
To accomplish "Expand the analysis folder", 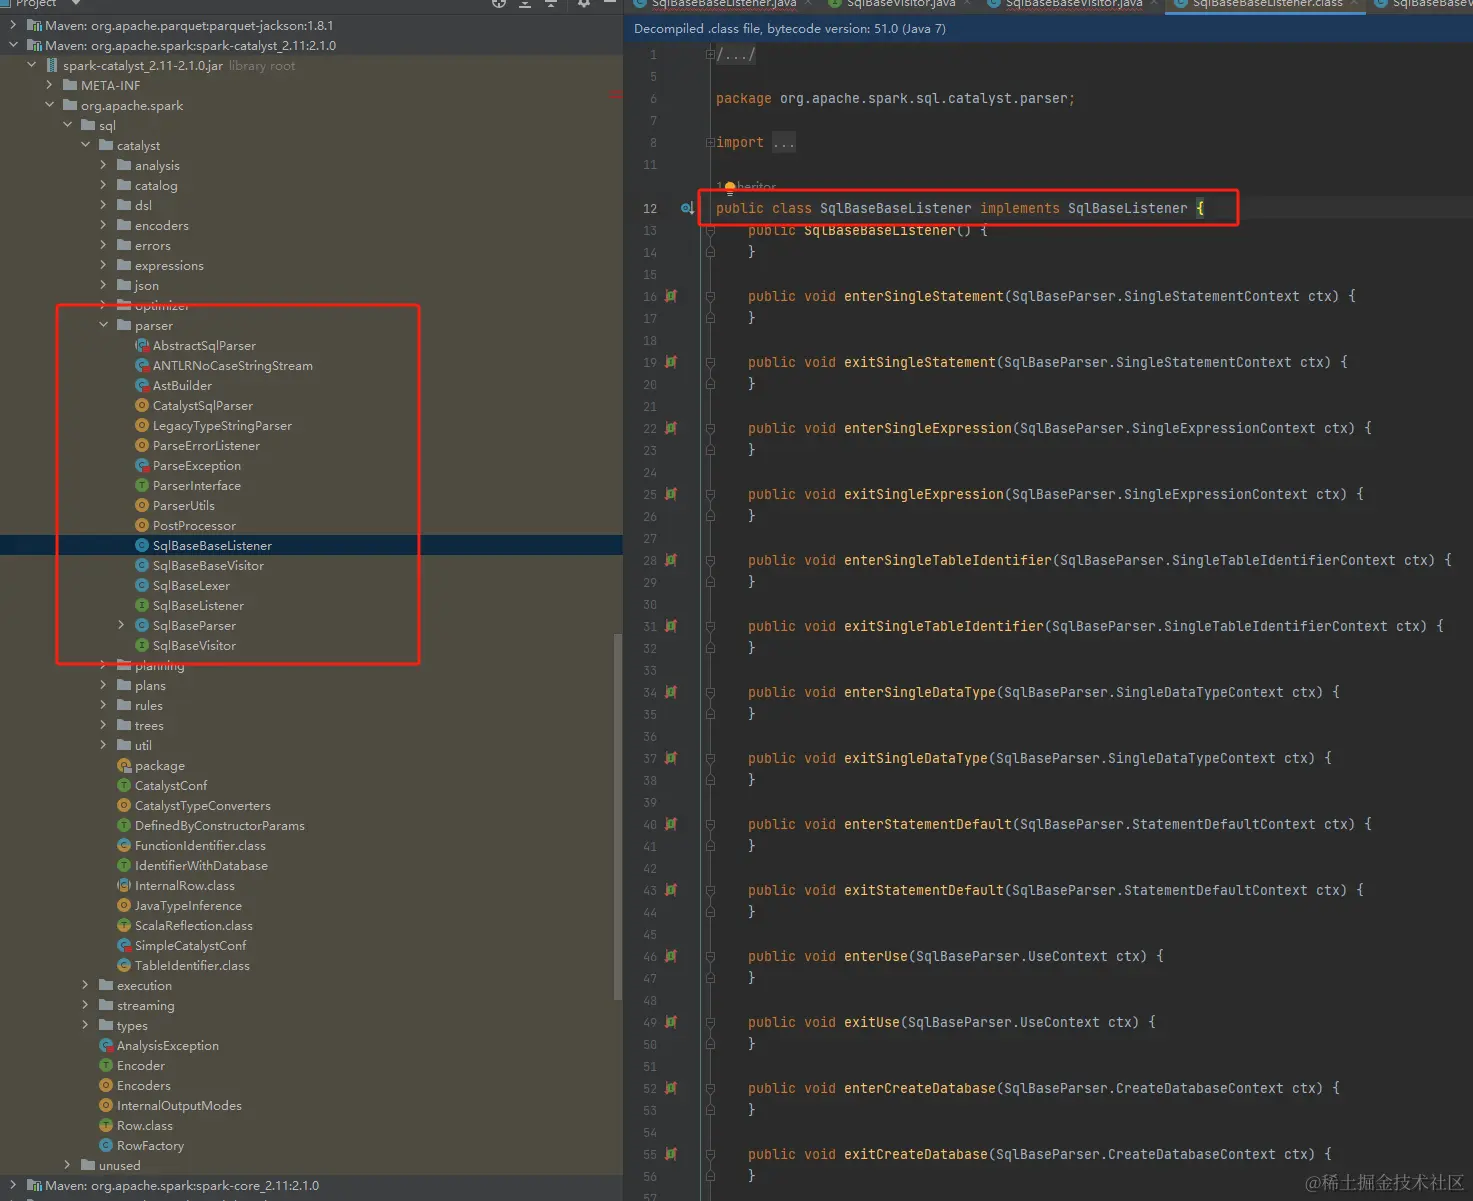I will click(104, 166).
